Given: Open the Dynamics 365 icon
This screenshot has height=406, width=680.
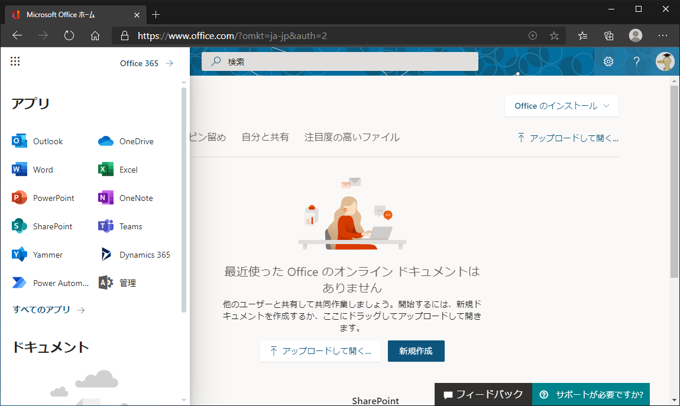Looking at the screenshot, I should [105, 255].
